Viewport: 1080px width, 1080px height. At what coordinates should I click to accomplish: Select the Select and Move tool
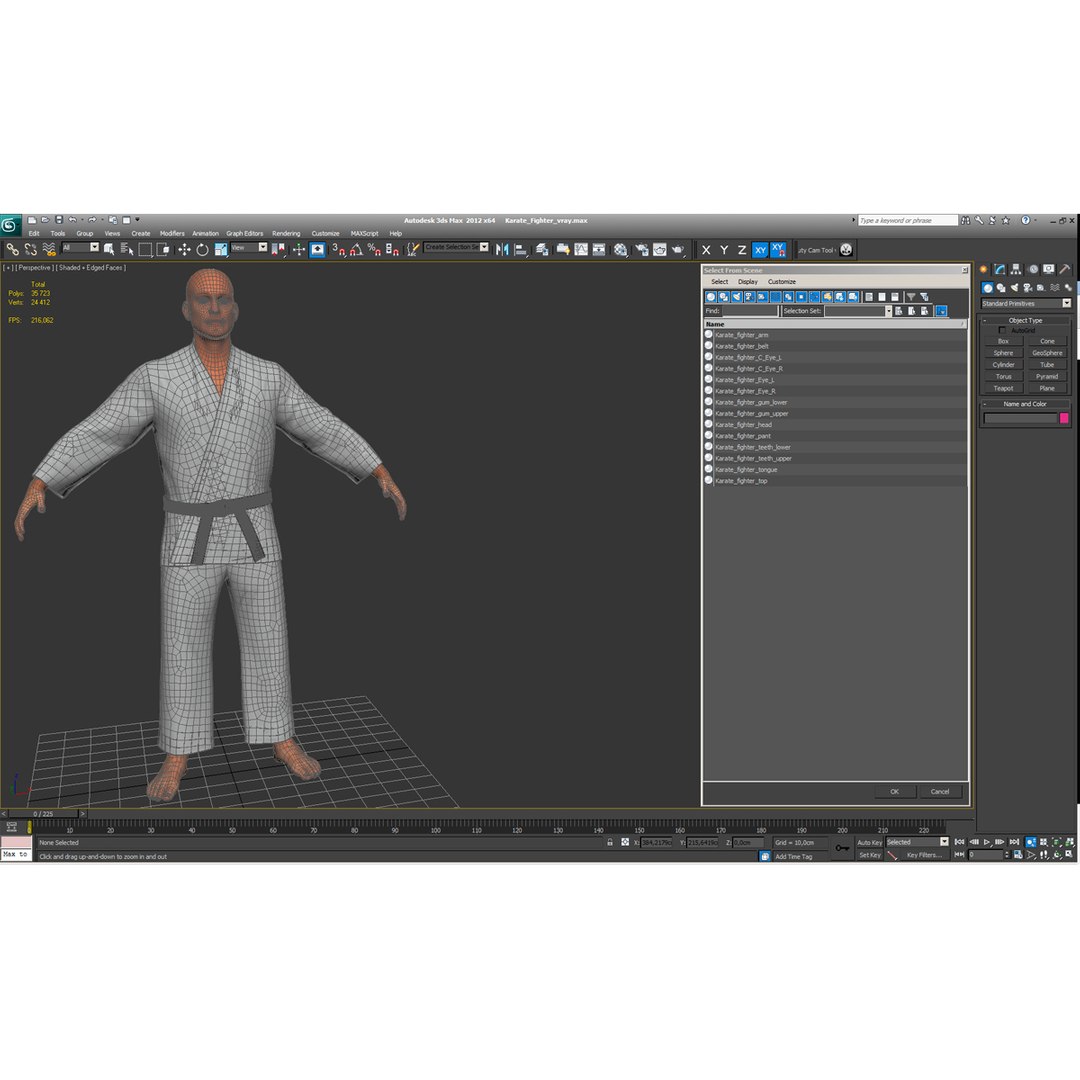pos(184,249)
